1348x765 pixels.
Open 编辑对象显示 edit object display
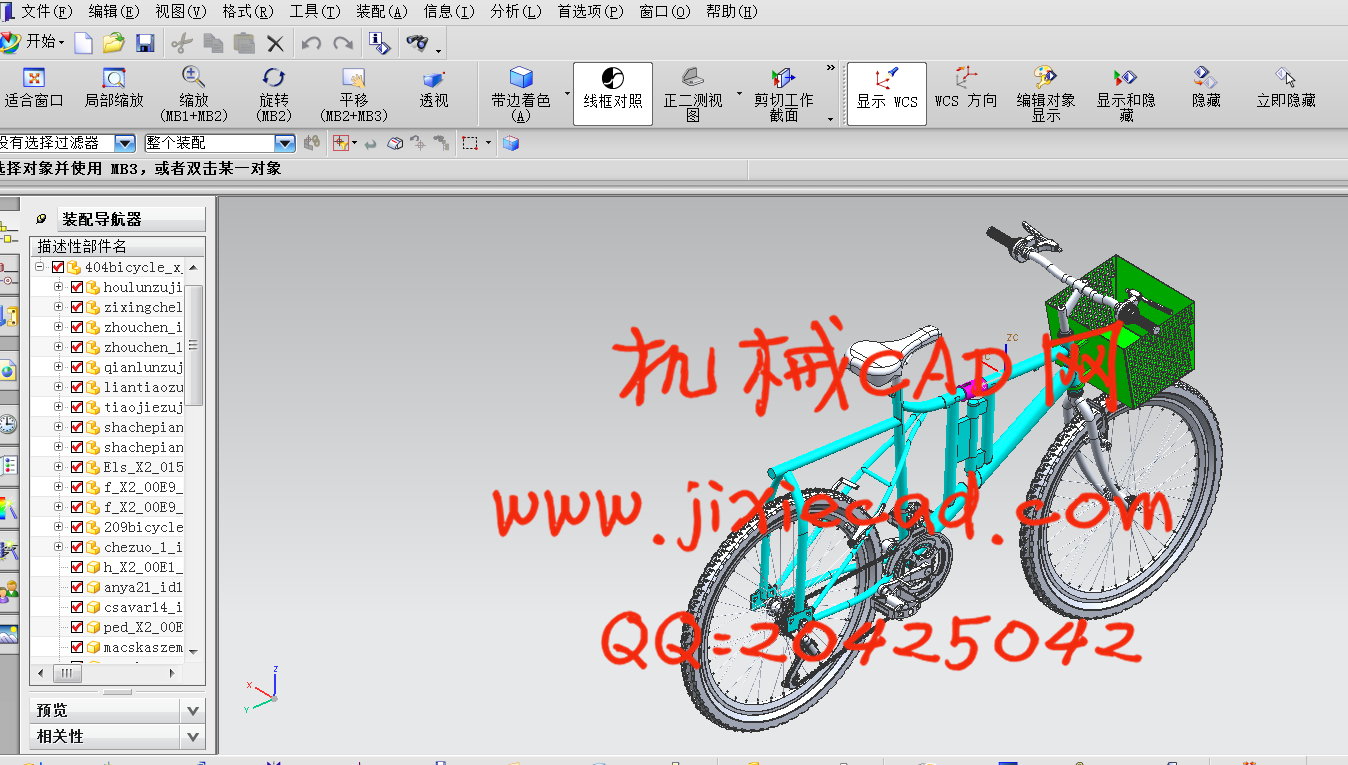click(1046, 94)
